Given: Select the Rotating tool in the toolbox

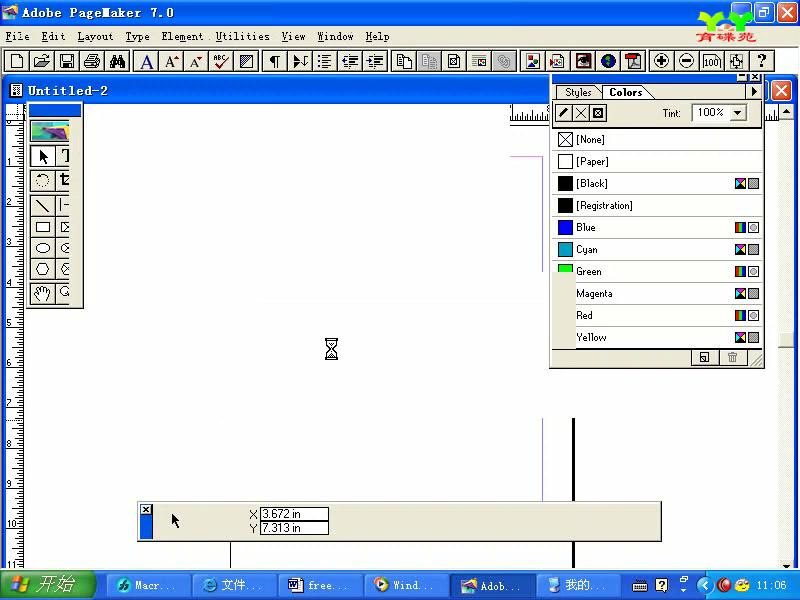Looking at the screenshot, I should coord(43,180).
